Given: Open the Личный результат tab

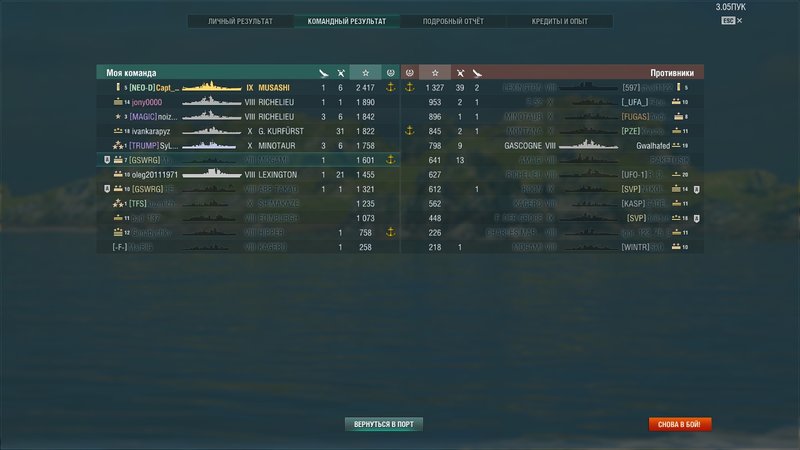Looking at the screenshot, I should click(240, 21).
